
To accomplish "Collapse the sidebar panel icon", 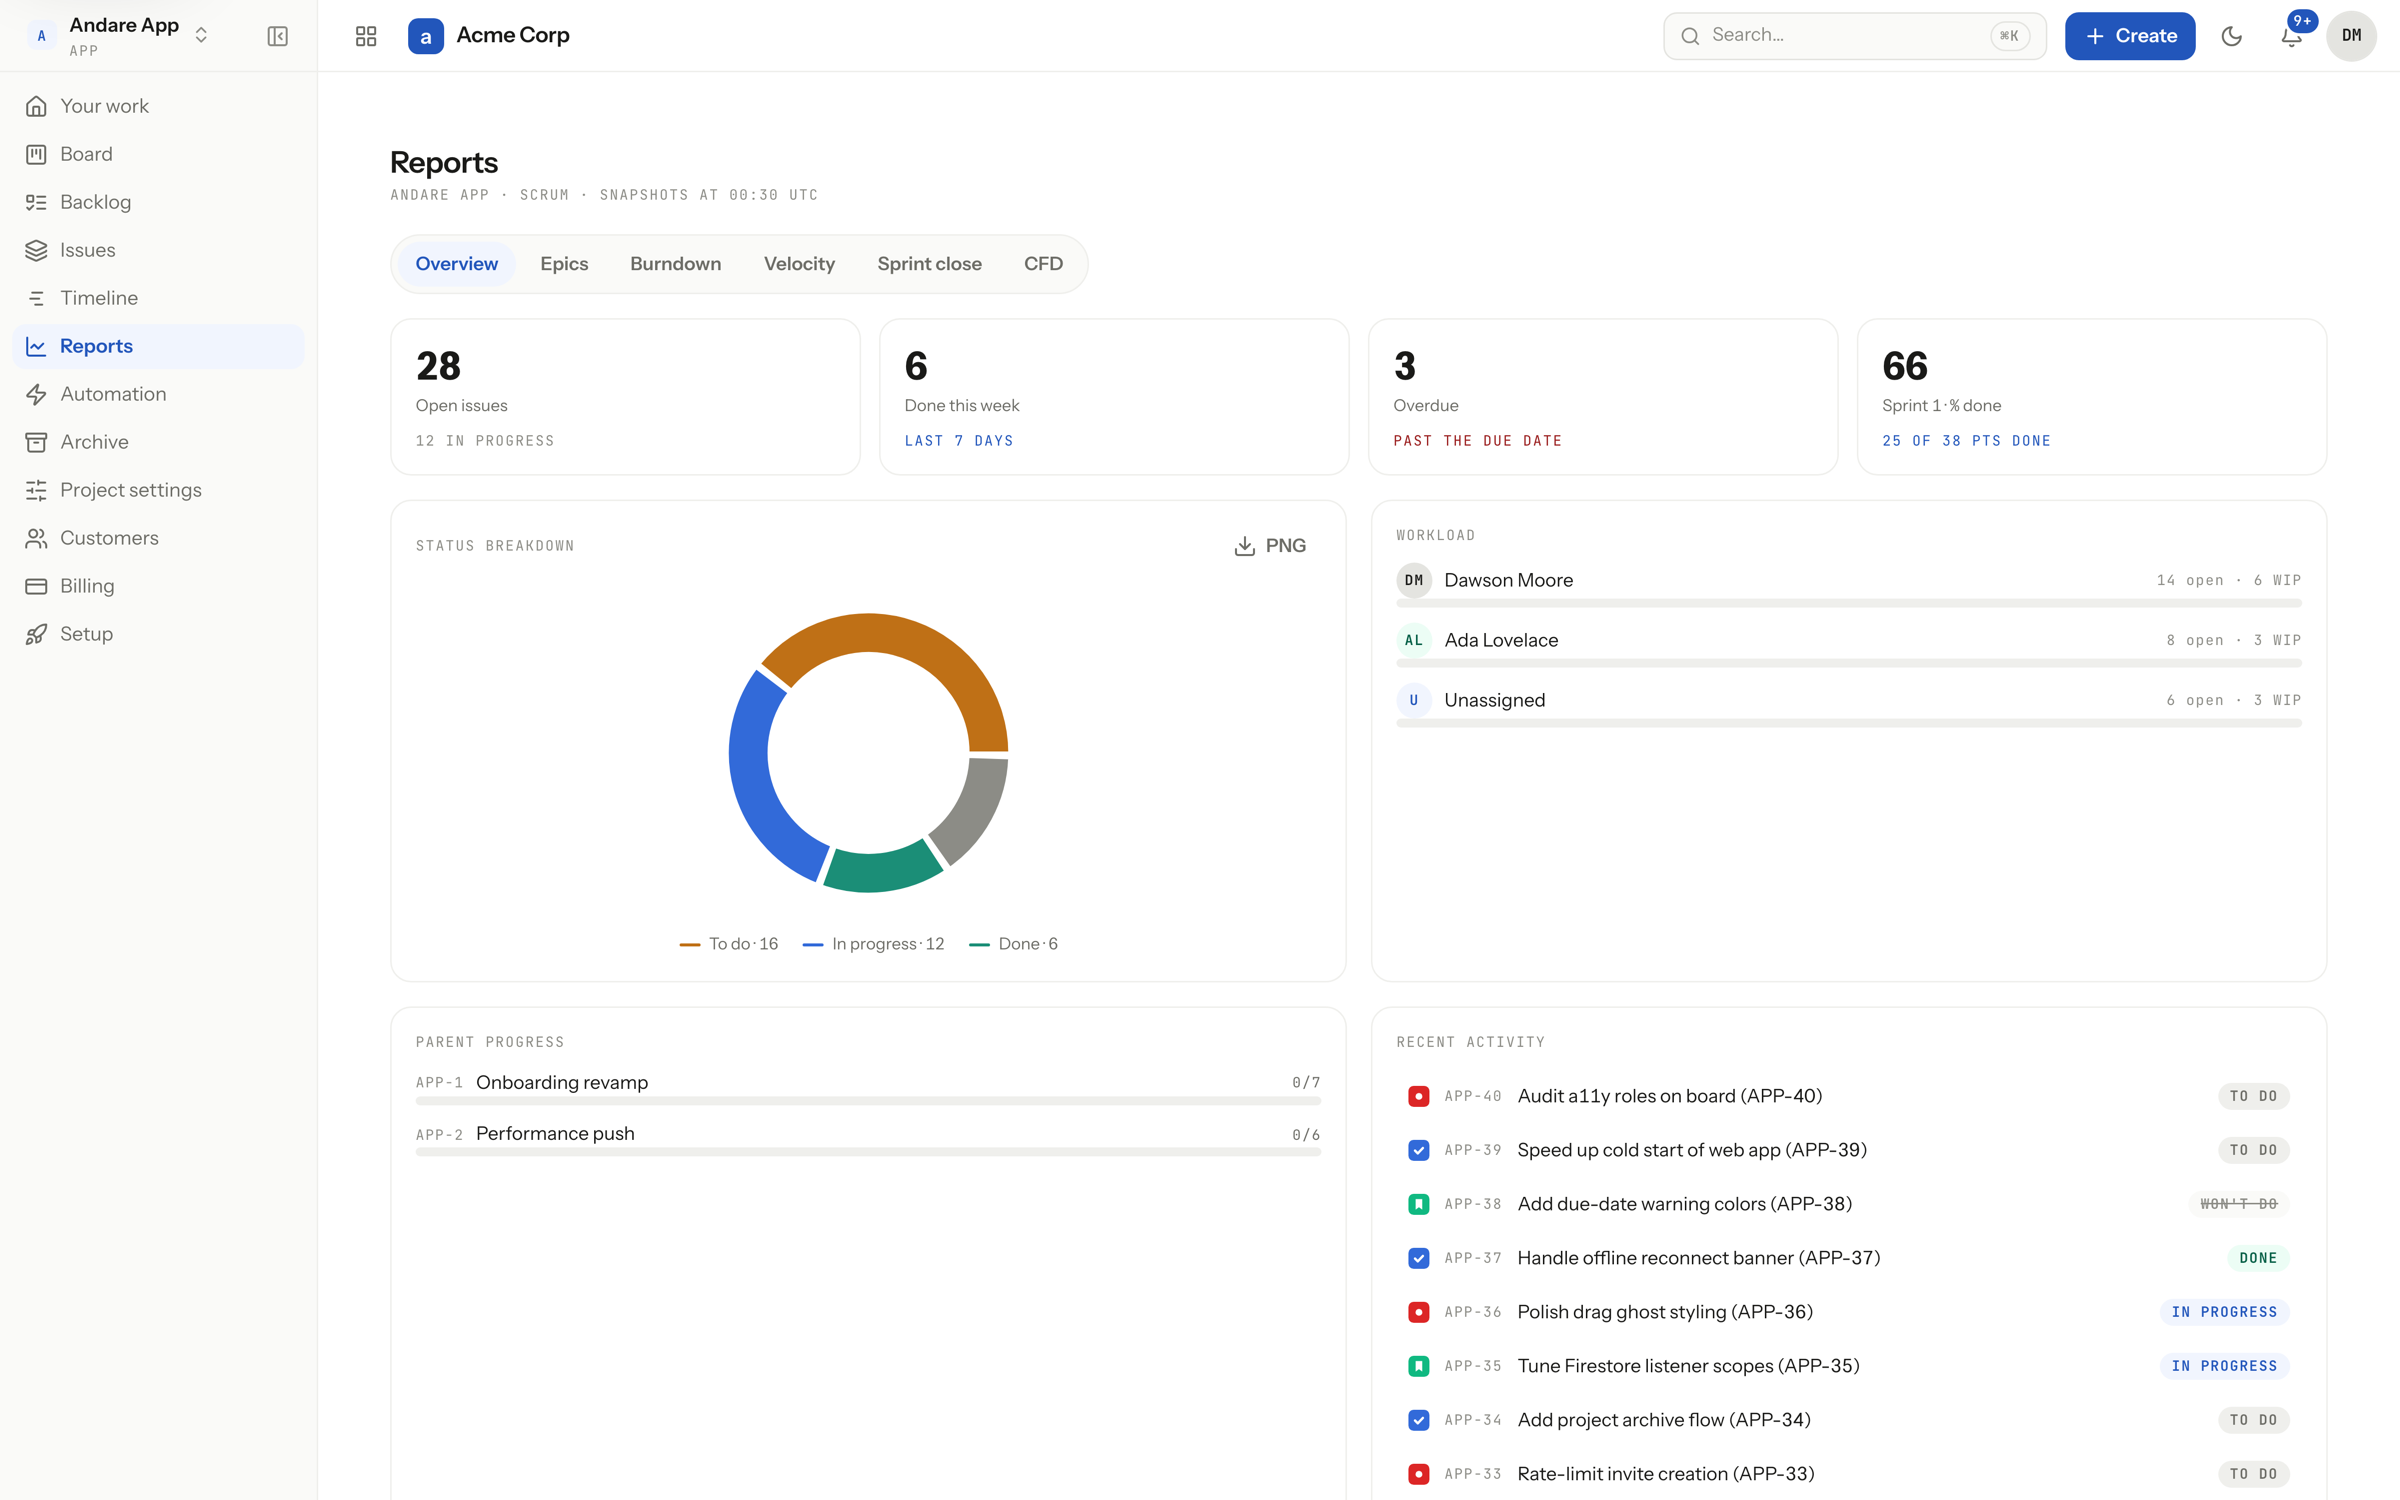I will (278, 36).
